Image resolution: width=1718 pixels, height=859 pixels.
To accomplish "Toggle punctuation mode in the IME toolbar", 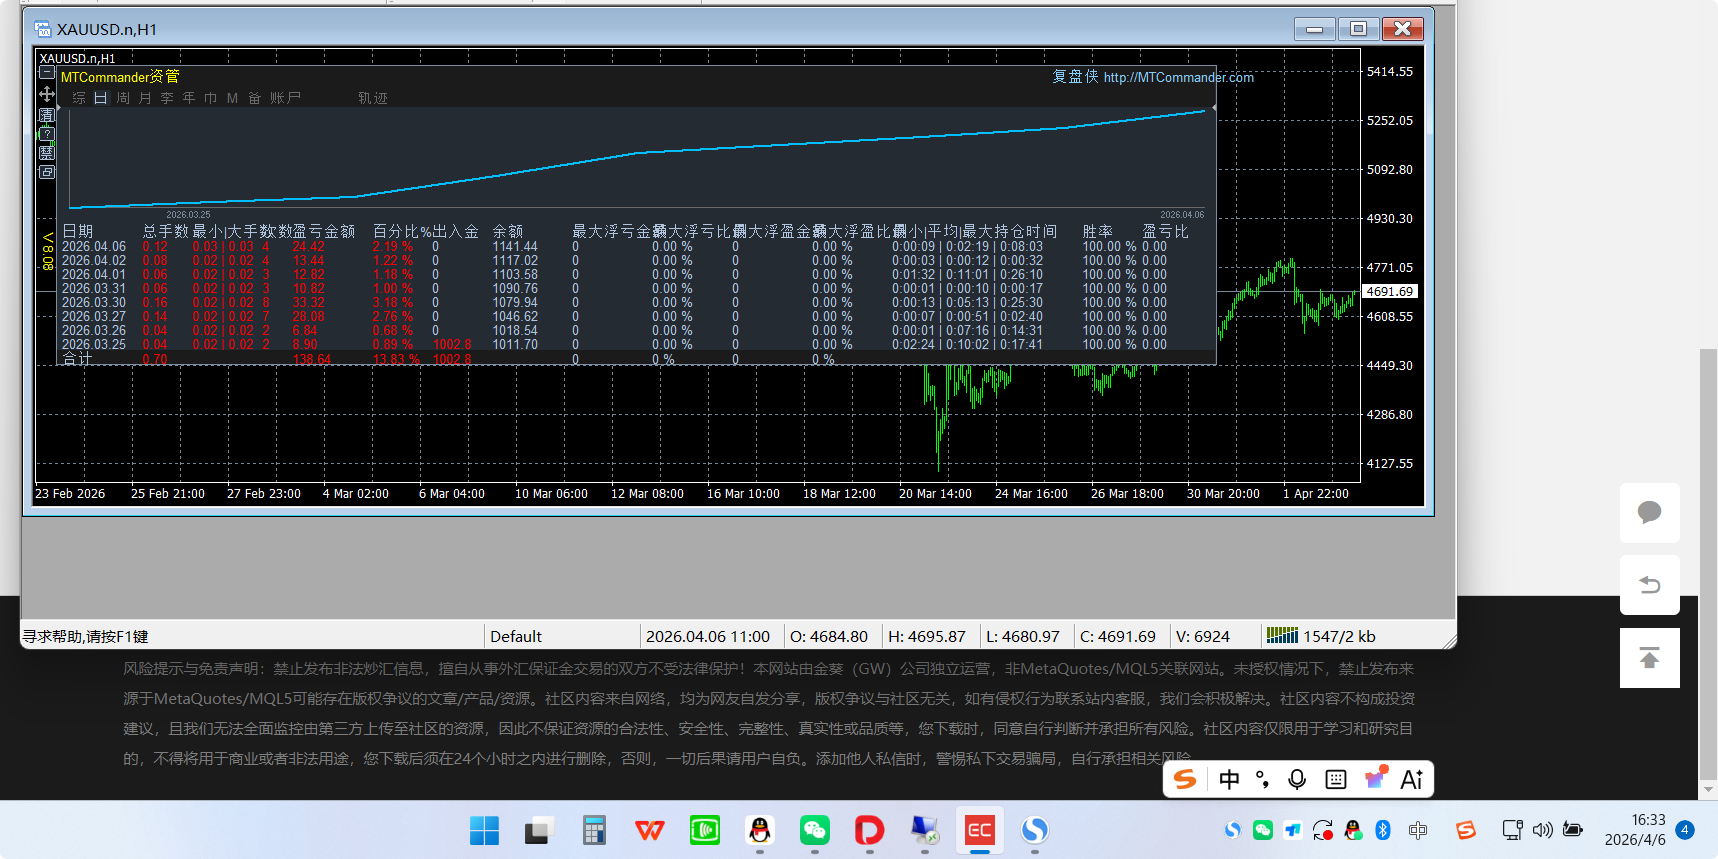I will tap(1263, 780).
